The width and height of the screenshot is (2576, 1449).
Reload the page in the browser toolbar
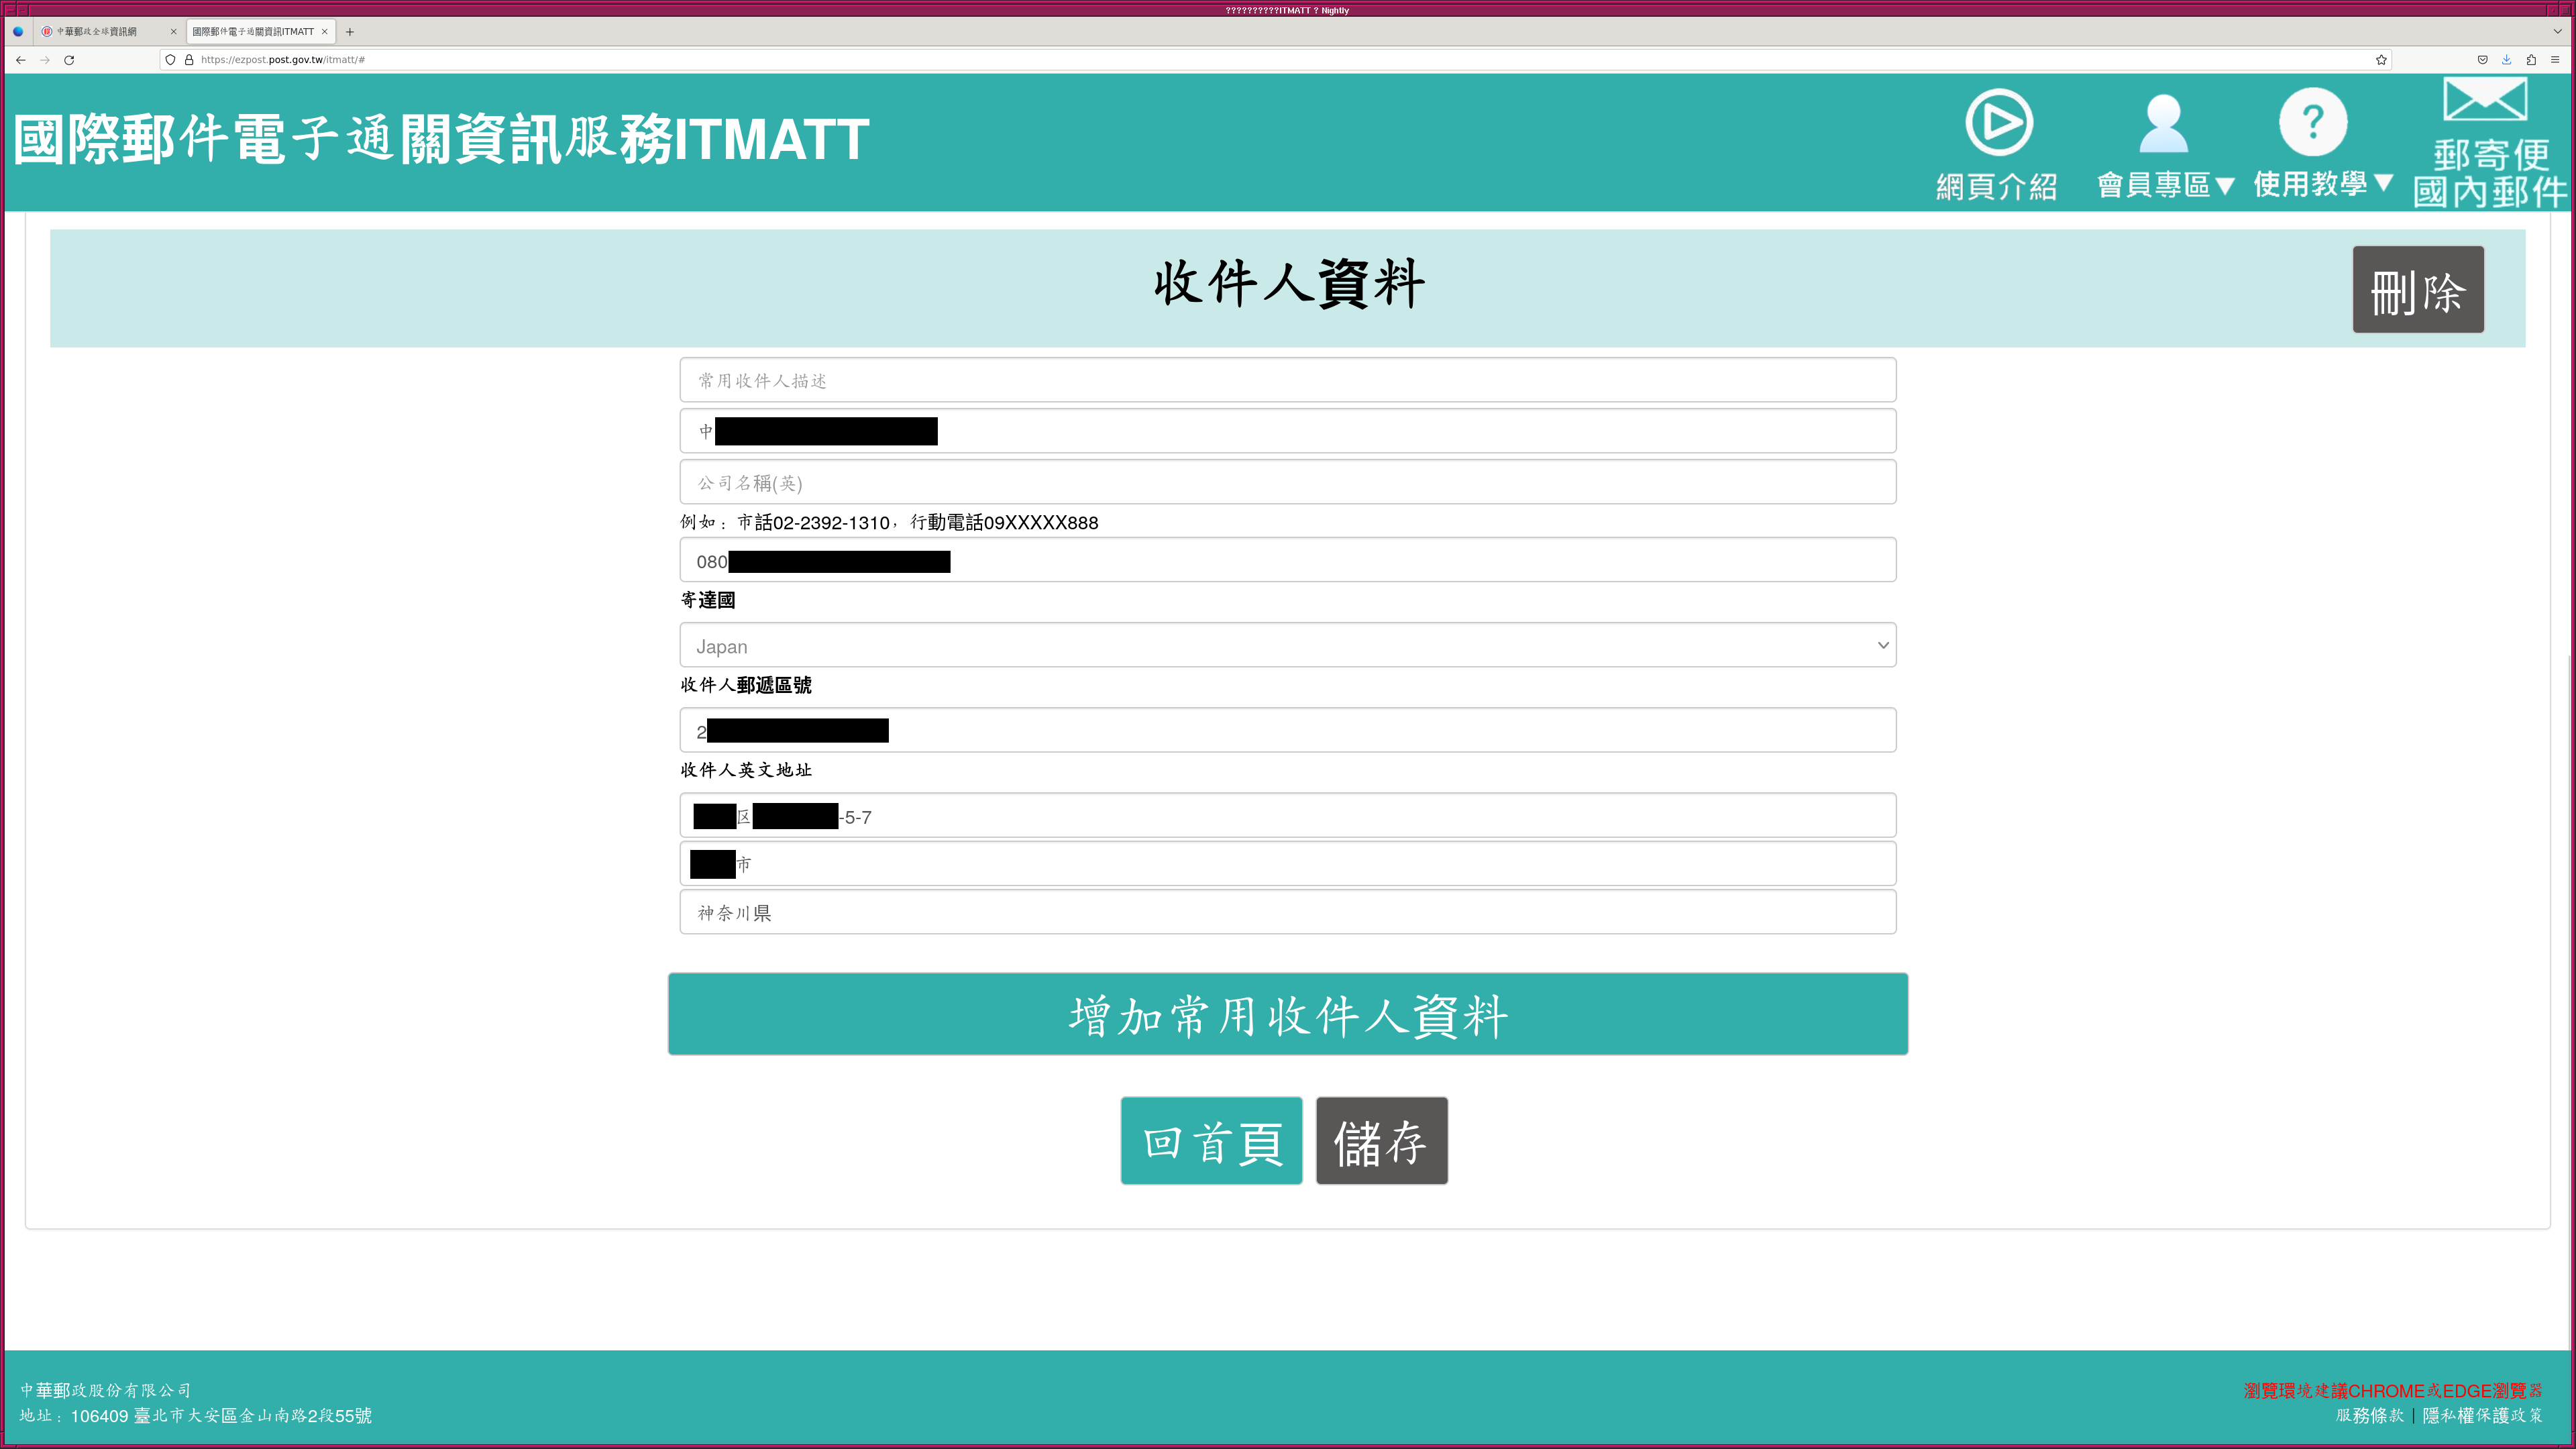tap(69, 60)
